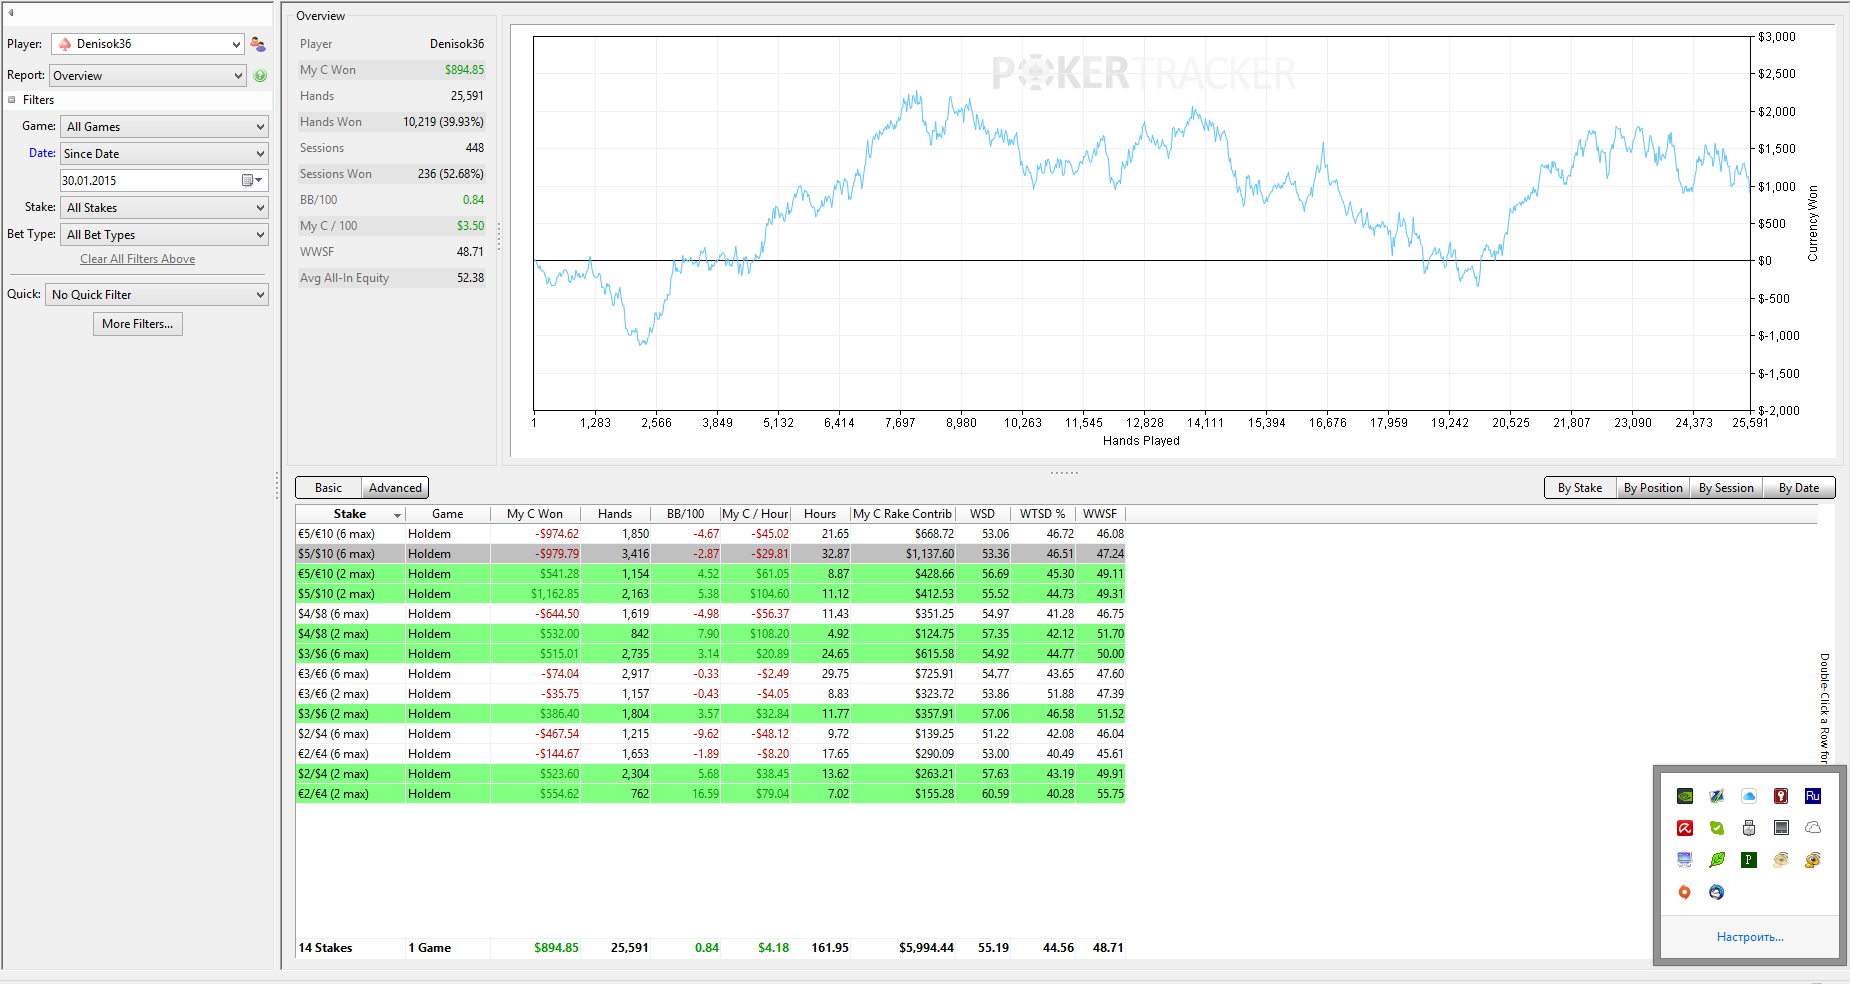Open the player selection icon beside Denisok36
Screen dimensions: 1850x984
tap(258, 44)
